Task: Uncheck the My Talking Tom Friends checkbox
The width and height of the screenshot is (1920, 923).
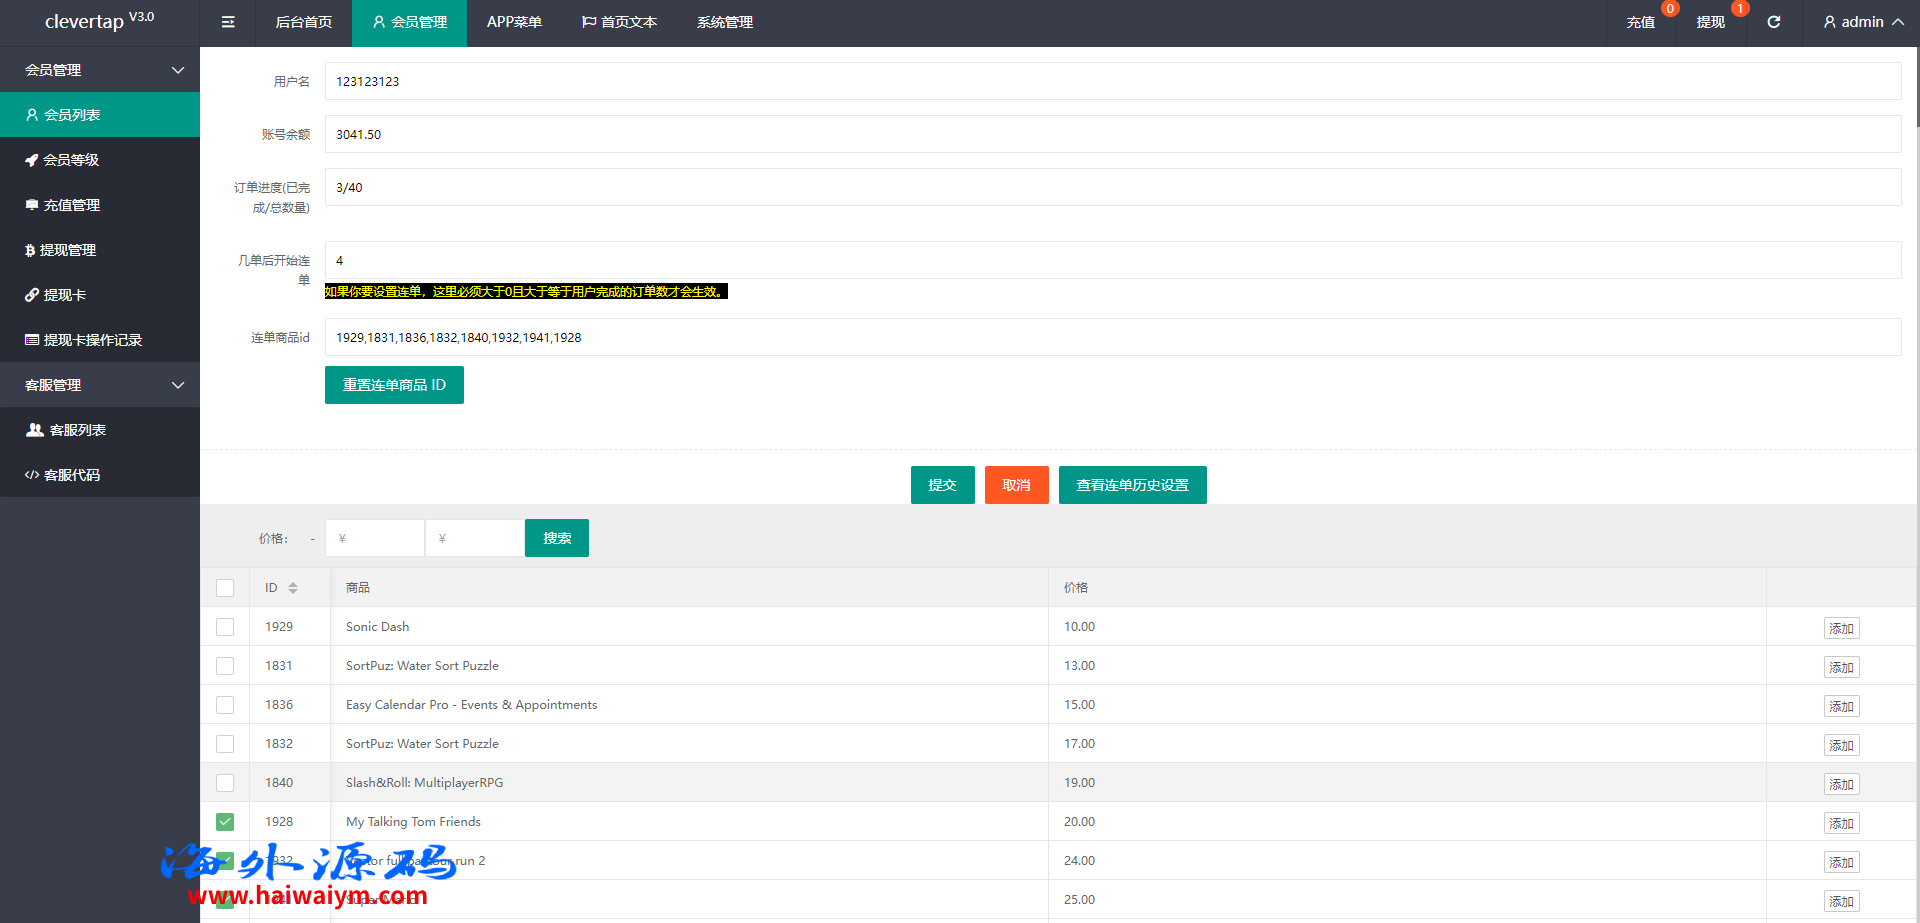Action: tap(225, 822)
